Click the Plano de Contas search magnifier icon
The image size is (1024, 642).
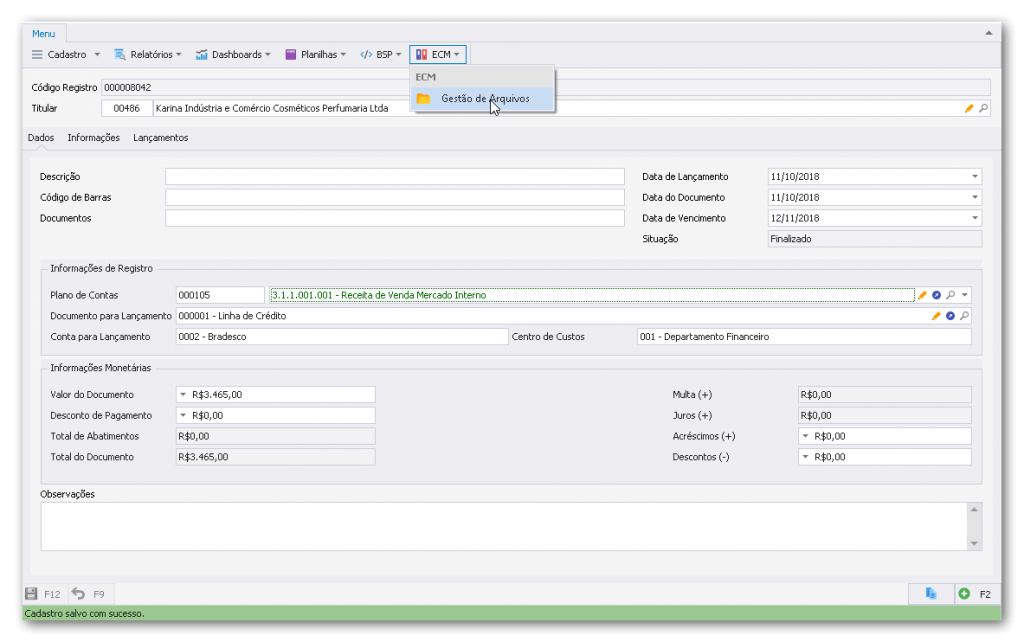[950, 295]
